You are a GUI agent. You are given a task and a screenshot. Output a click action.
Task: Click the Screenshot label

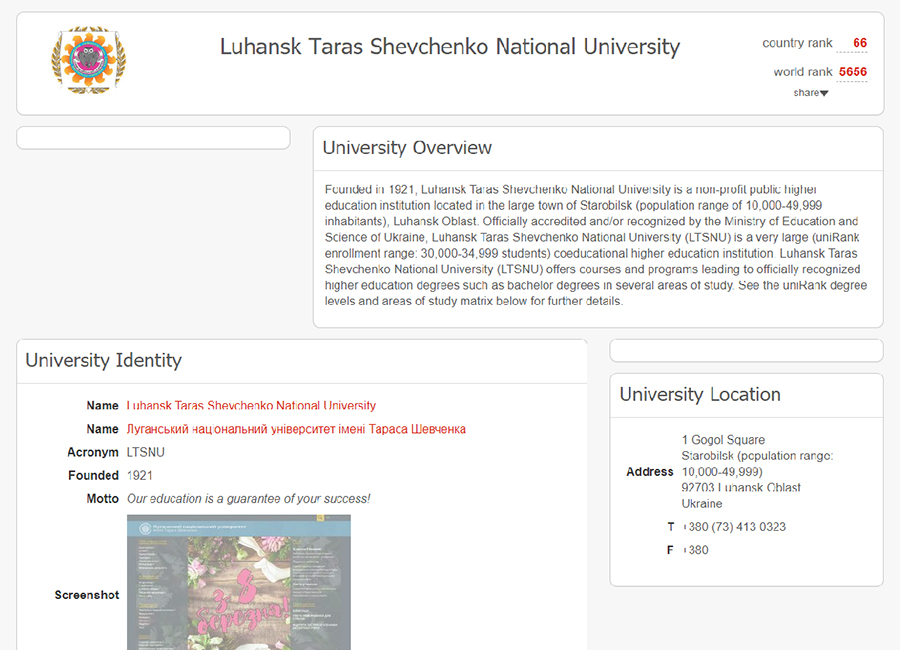pyautogui.click(x=87, y=595)
